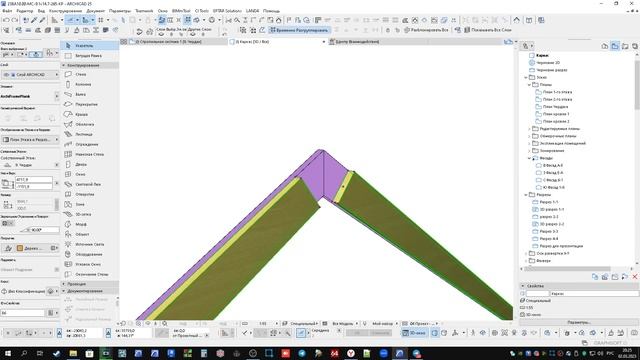Open the Teamwork menu
Screen dimensions: 640x360
click(x=144, y=11)
